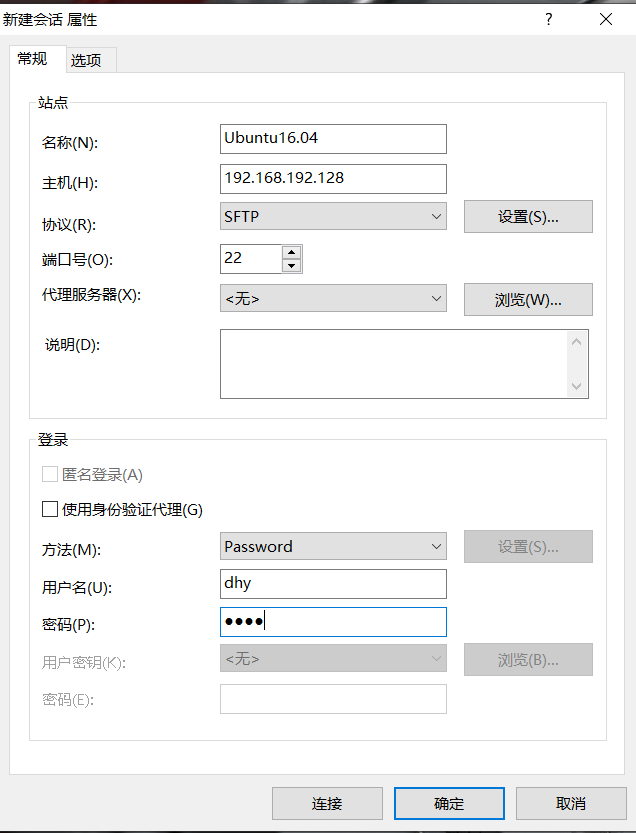Toggle the 匿名登录 checkbox
The width and height of the screenshot is (636, 833).
coord(50,474)
